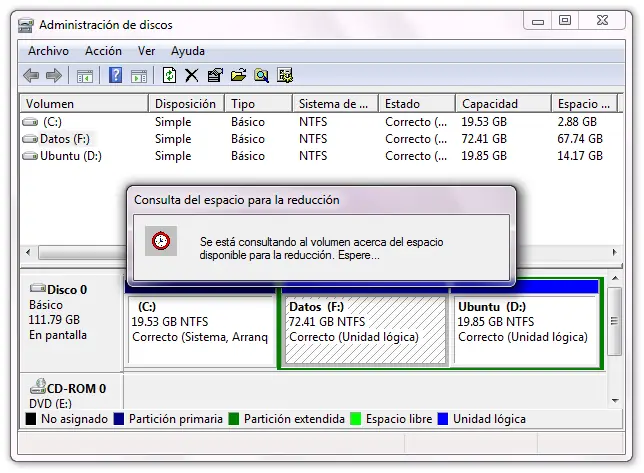Click disk pane scroll up arrow
The height and width of the screenshot is (473, 644).
click(615, 278)
